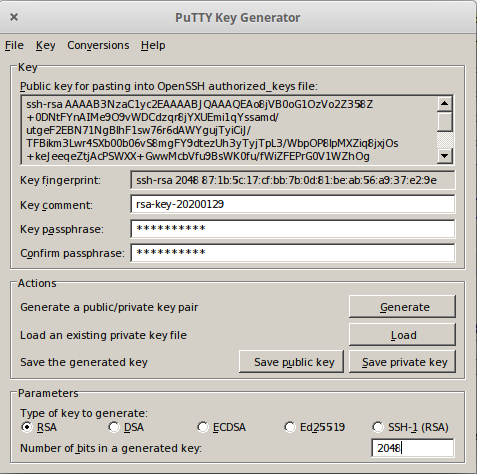Open the Help menu
The height and width of the screenshot is (474, 477).
pos(153,45)
